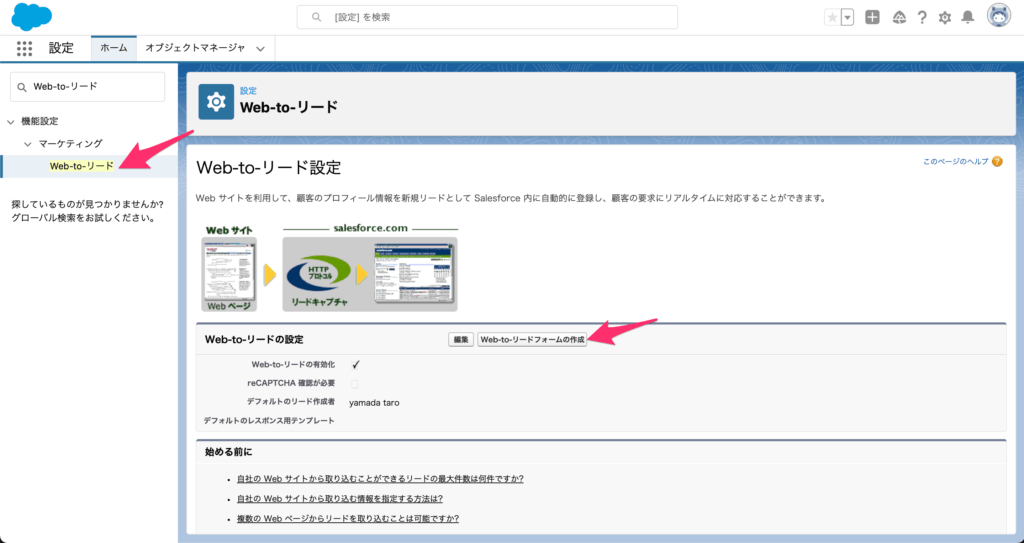Open link 取り込む情報を指定する方法は?
1024x543 pixels.
pos(340,499)
